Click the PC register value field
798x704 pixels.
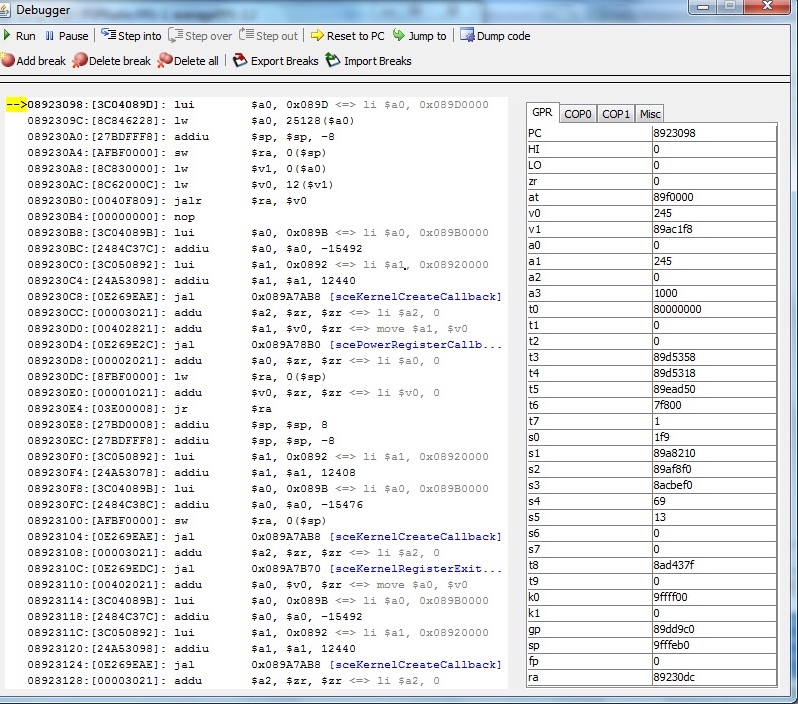click(712, 132)
